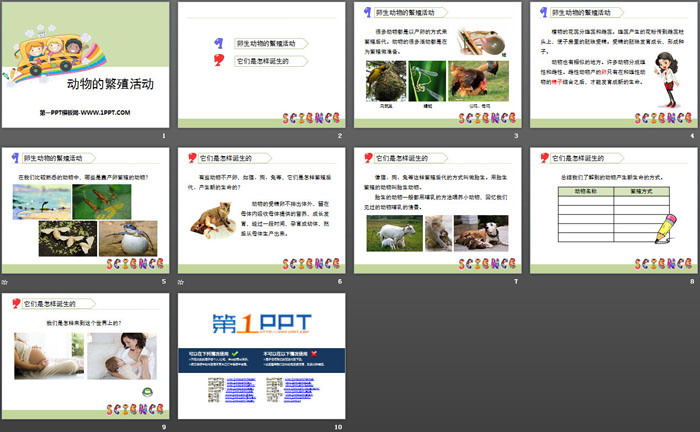
Task: Click slide number 4 label
Action: click(x=692, y=136)
